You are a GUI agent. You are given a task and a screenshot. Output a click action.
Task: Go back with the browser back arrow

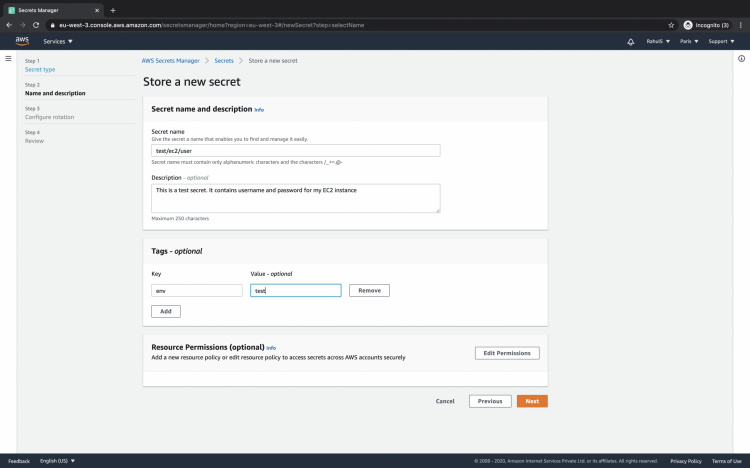click(x=9, y=24)
